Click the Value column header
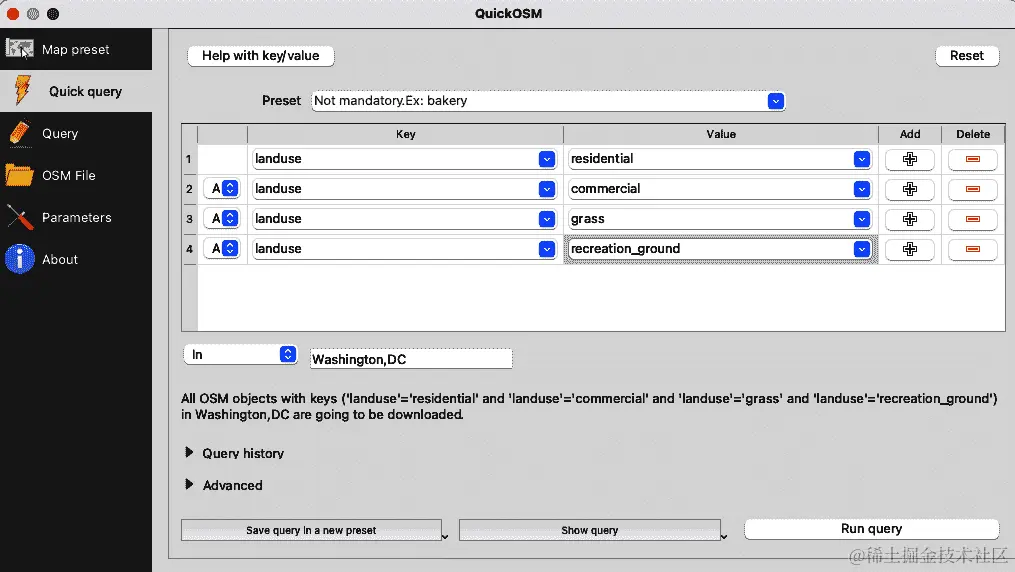Viewport: 1015px width, 572px height. tap(720, 134)
